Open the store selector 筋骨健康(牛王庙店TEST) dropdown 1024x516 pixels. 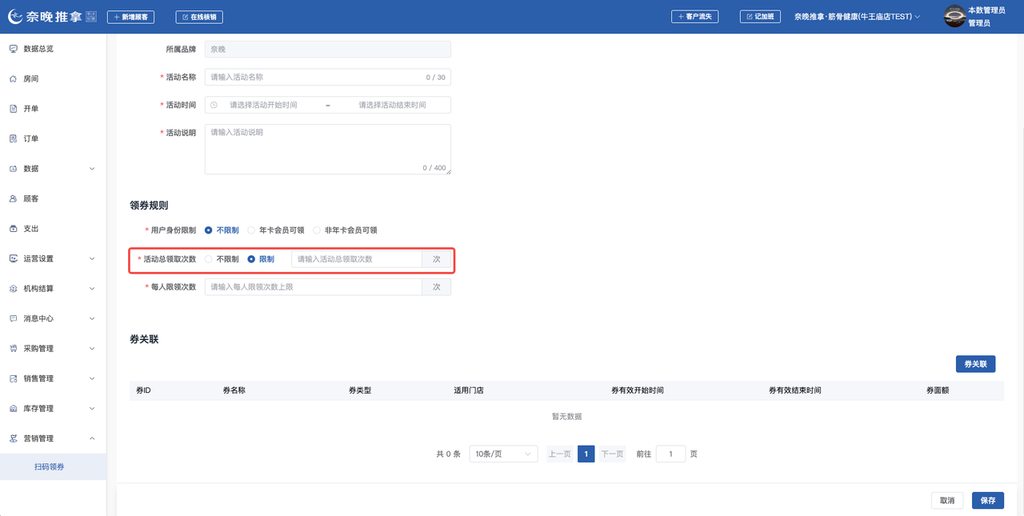(857, 17)
